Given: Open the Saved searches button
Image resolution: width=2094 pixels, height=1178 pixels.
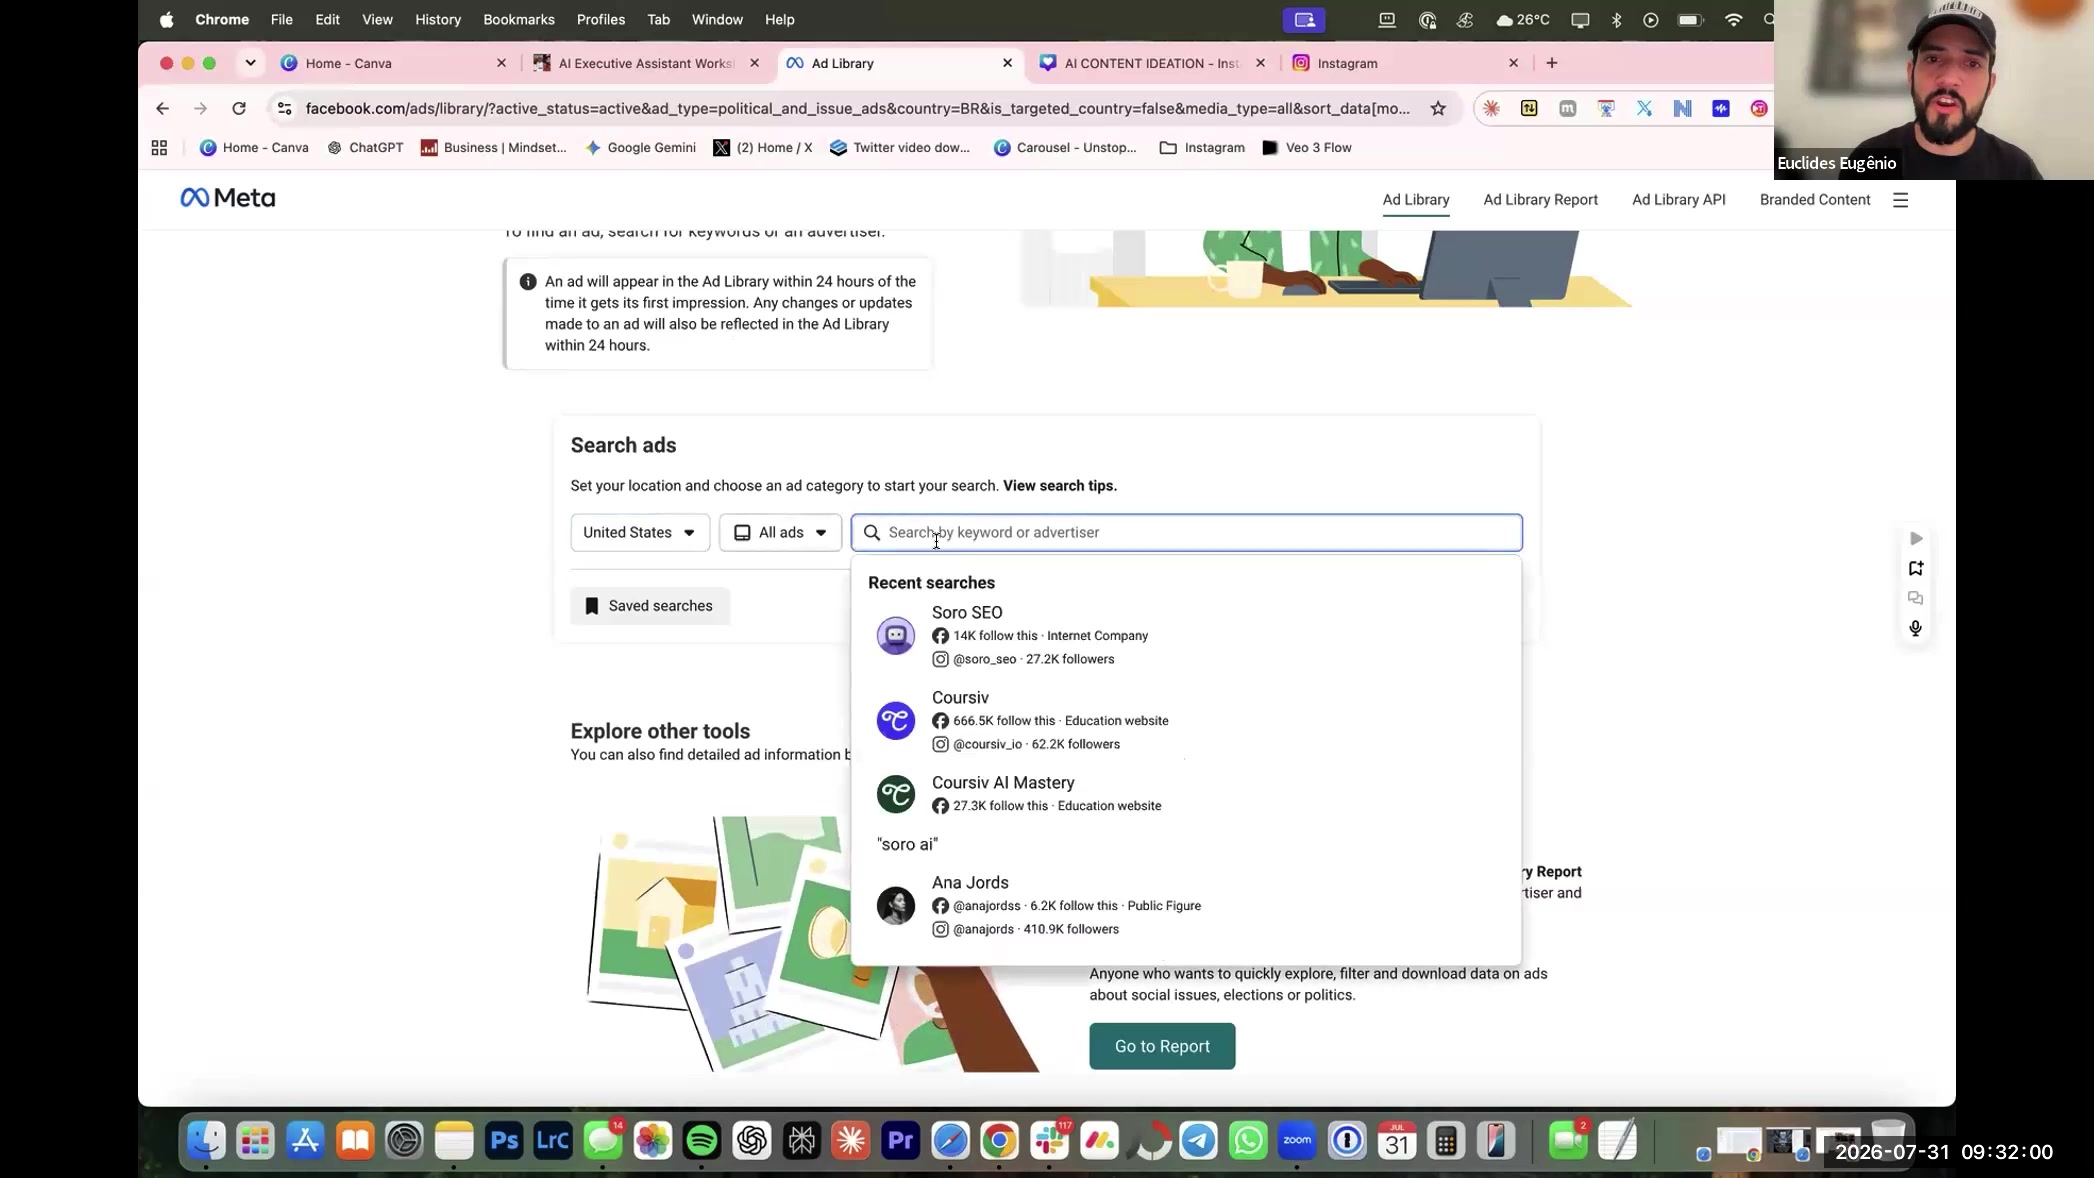Looking at the screenshot, I should tap(650, 606).
